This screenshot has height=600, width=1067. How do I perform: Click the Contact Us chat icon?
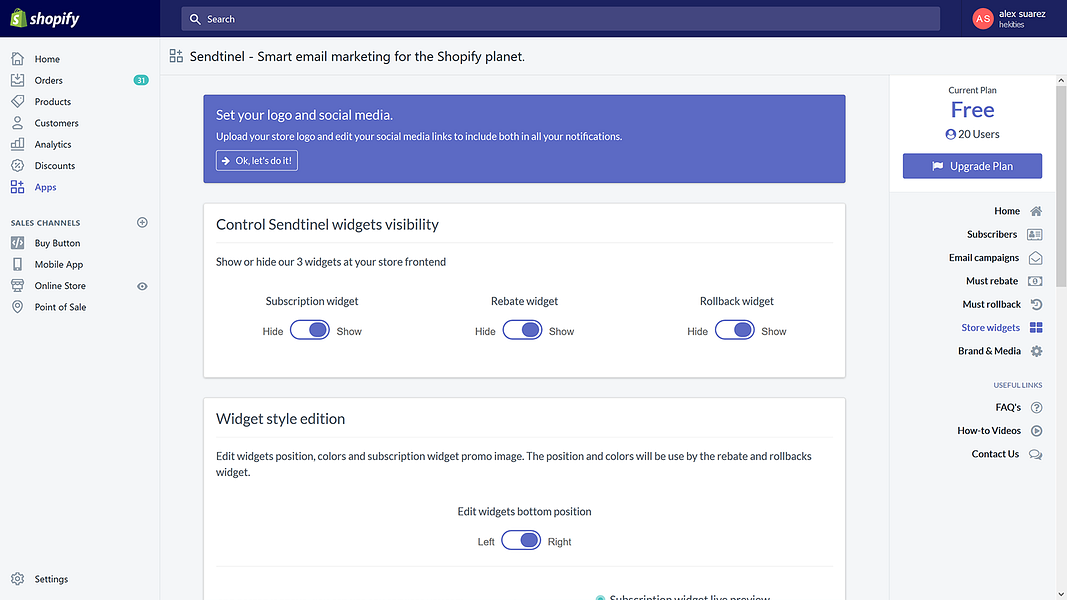point(1036,454)
